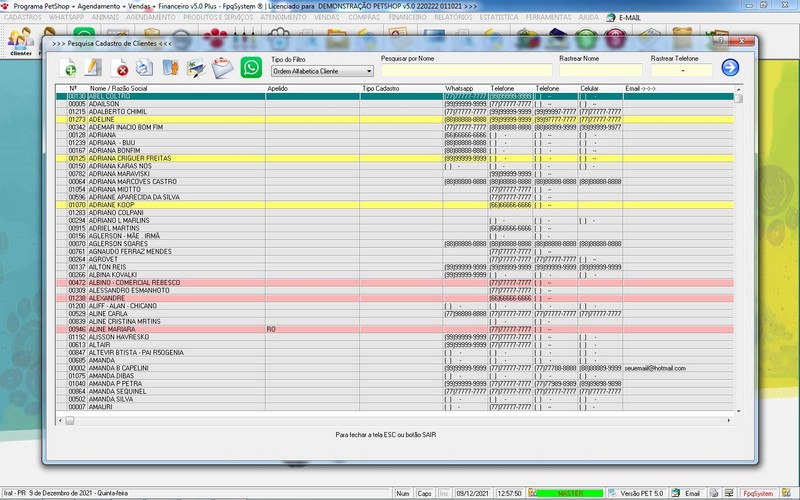Click the seuemail@hotmail.com email cell
Screen dimensions: 800x500
[655, 368]
